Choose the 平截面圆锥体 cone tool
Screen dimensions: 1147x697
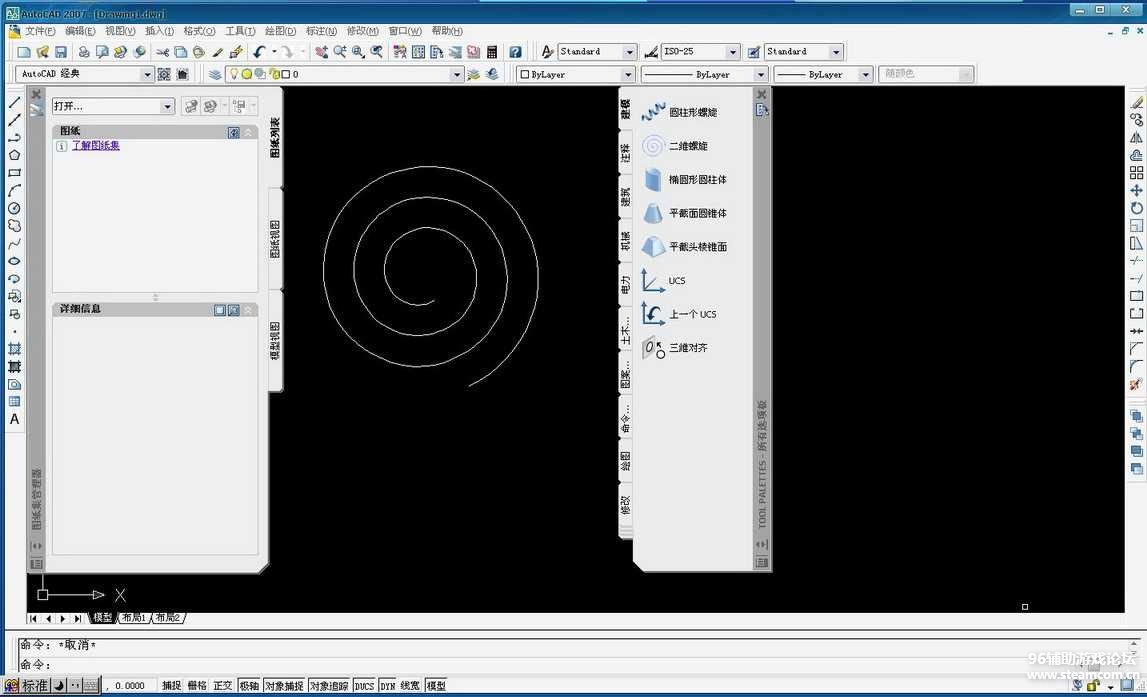pyautogui.click(x=654, y=213)
